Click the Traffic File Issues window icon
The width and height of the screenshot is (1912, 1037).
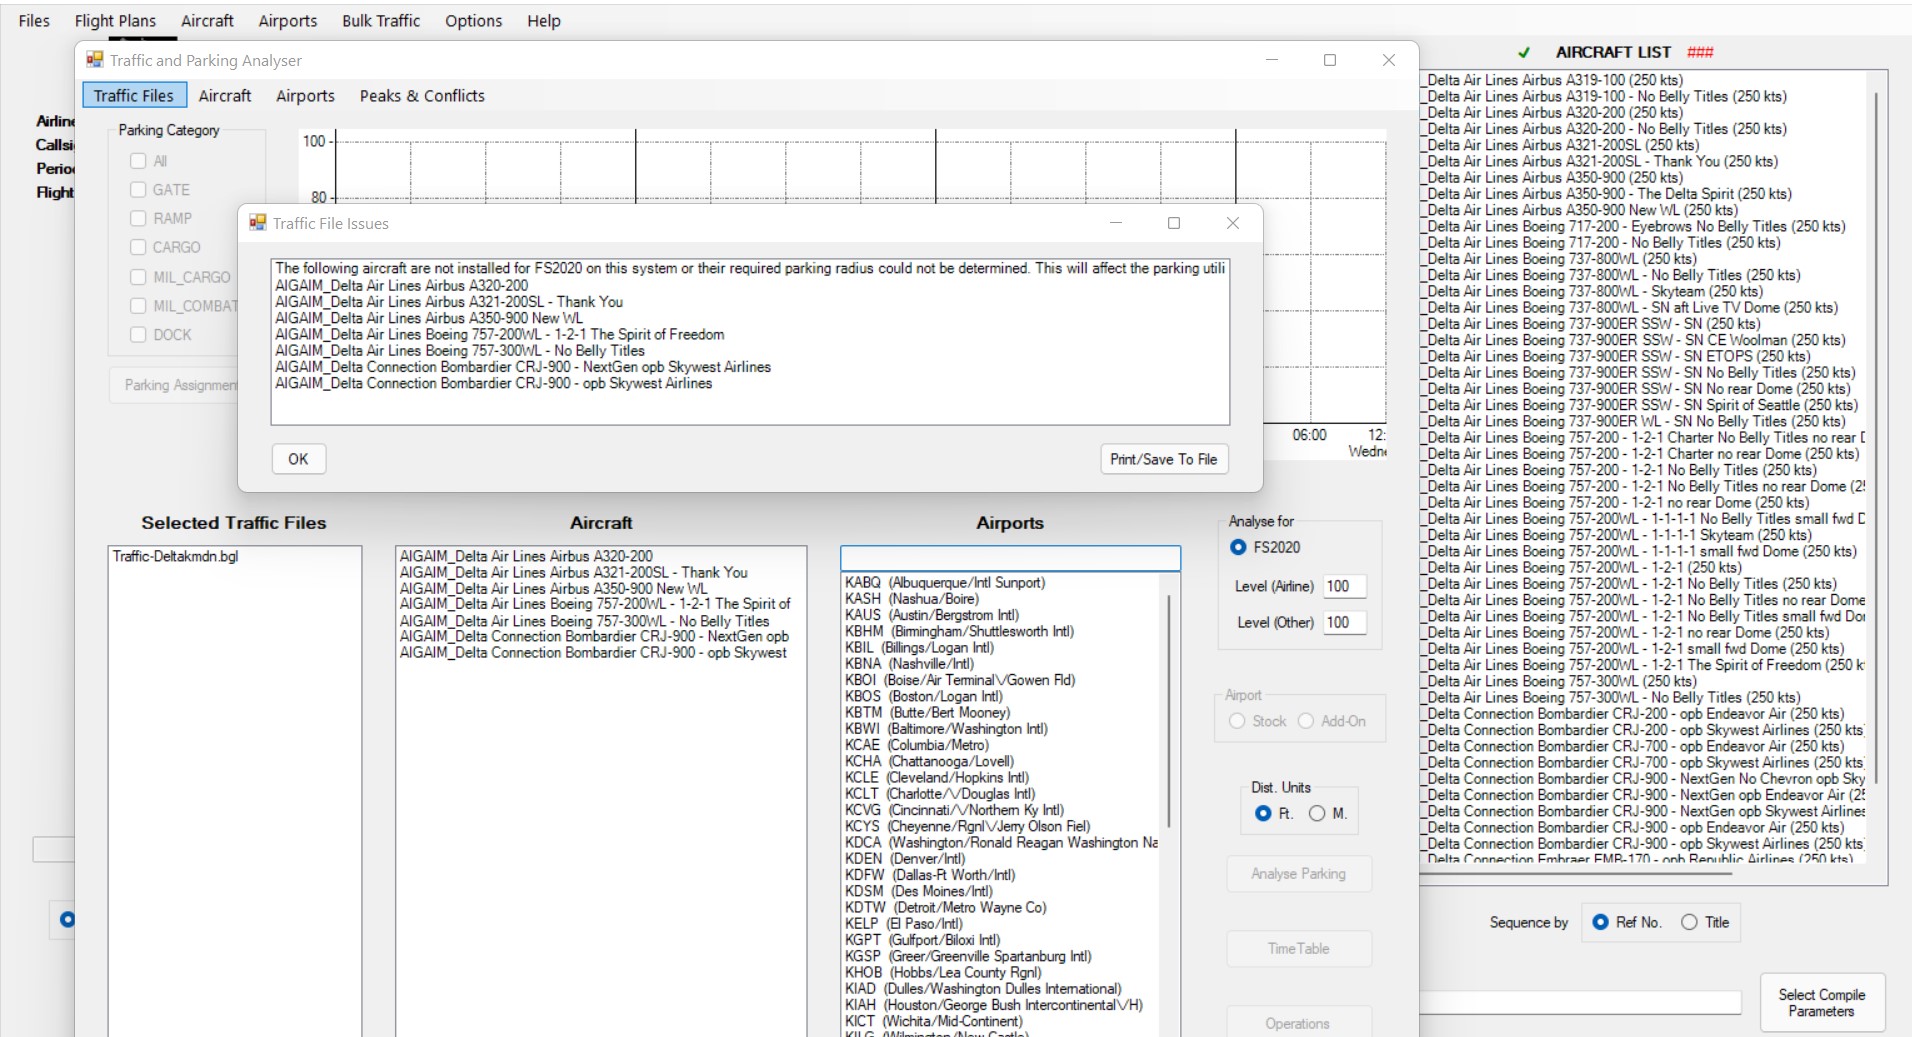click(x=257, y=223)
